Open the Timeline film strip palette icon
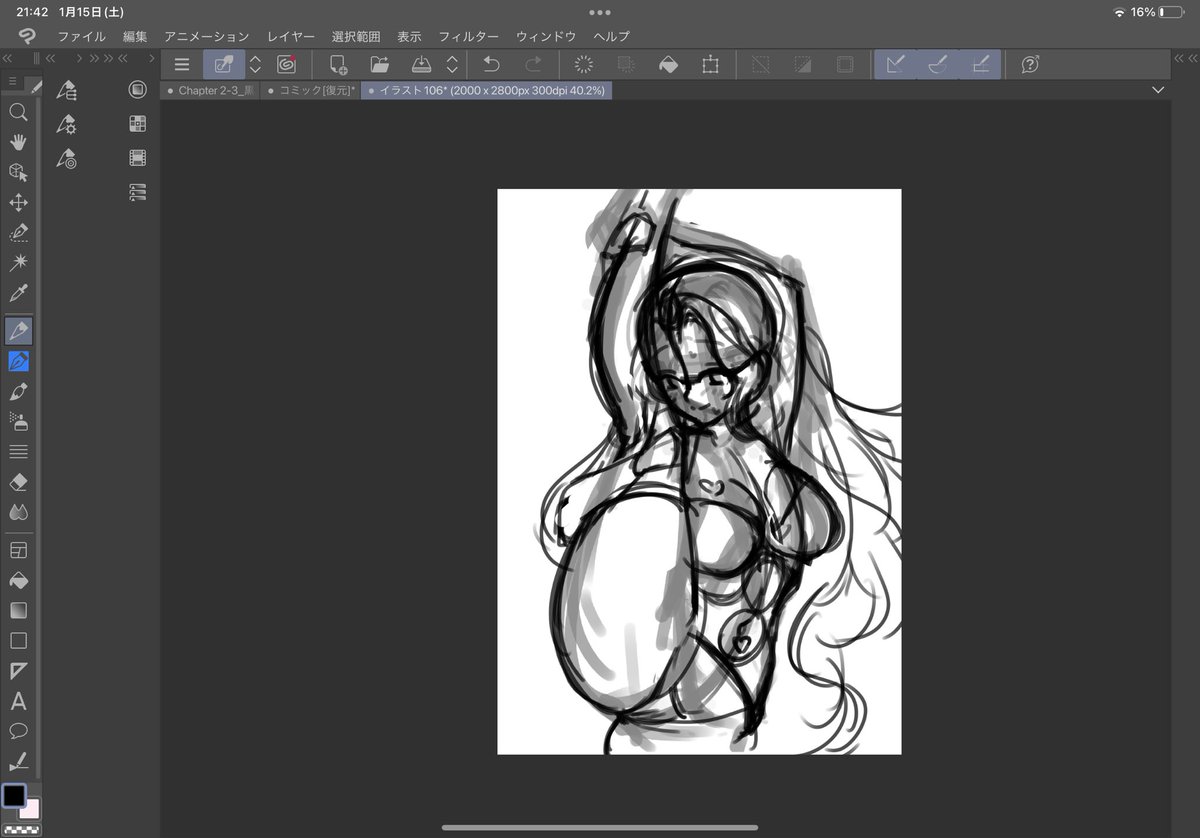Screen dimensions: 1200x838 [x=138, y=158]
